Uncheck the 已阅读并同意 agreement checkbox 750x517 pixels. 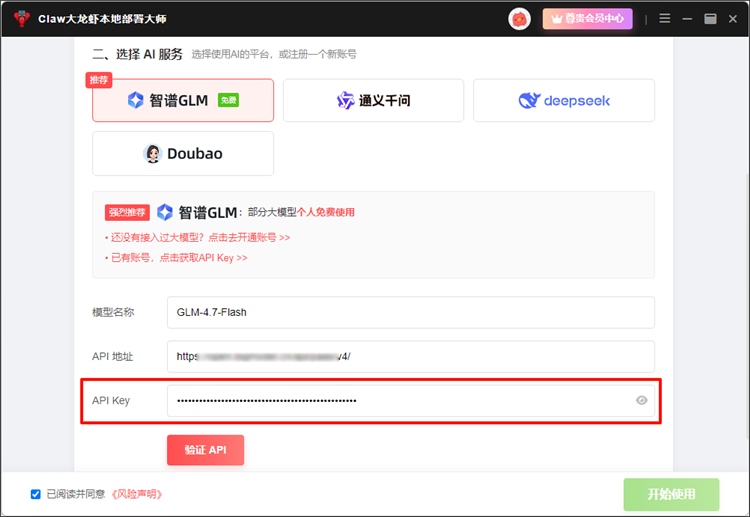tap(36, 494)
